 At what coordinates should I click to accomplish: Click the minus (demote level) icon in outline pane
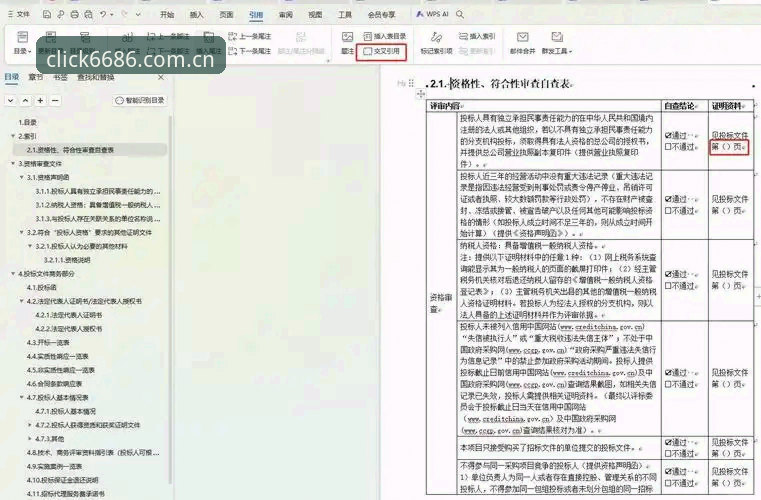pos(55,100)
